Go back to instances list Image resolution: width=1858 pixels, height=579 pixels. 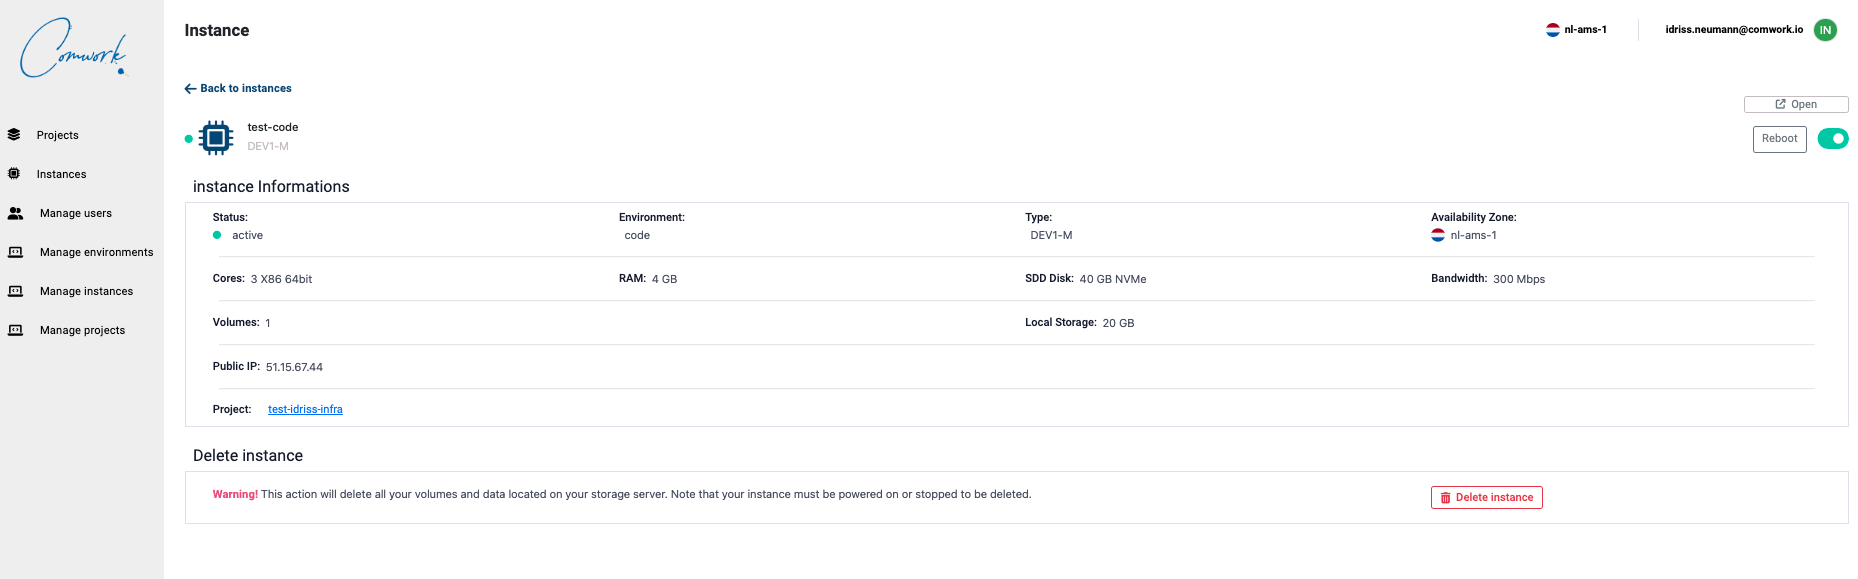coord(238,88)
